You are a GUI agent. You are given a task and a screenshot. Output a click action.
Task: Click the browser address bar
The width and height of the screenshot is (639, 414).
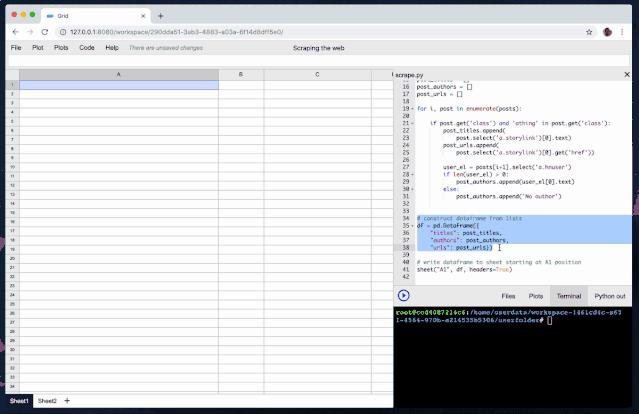(x=300, y=32)
